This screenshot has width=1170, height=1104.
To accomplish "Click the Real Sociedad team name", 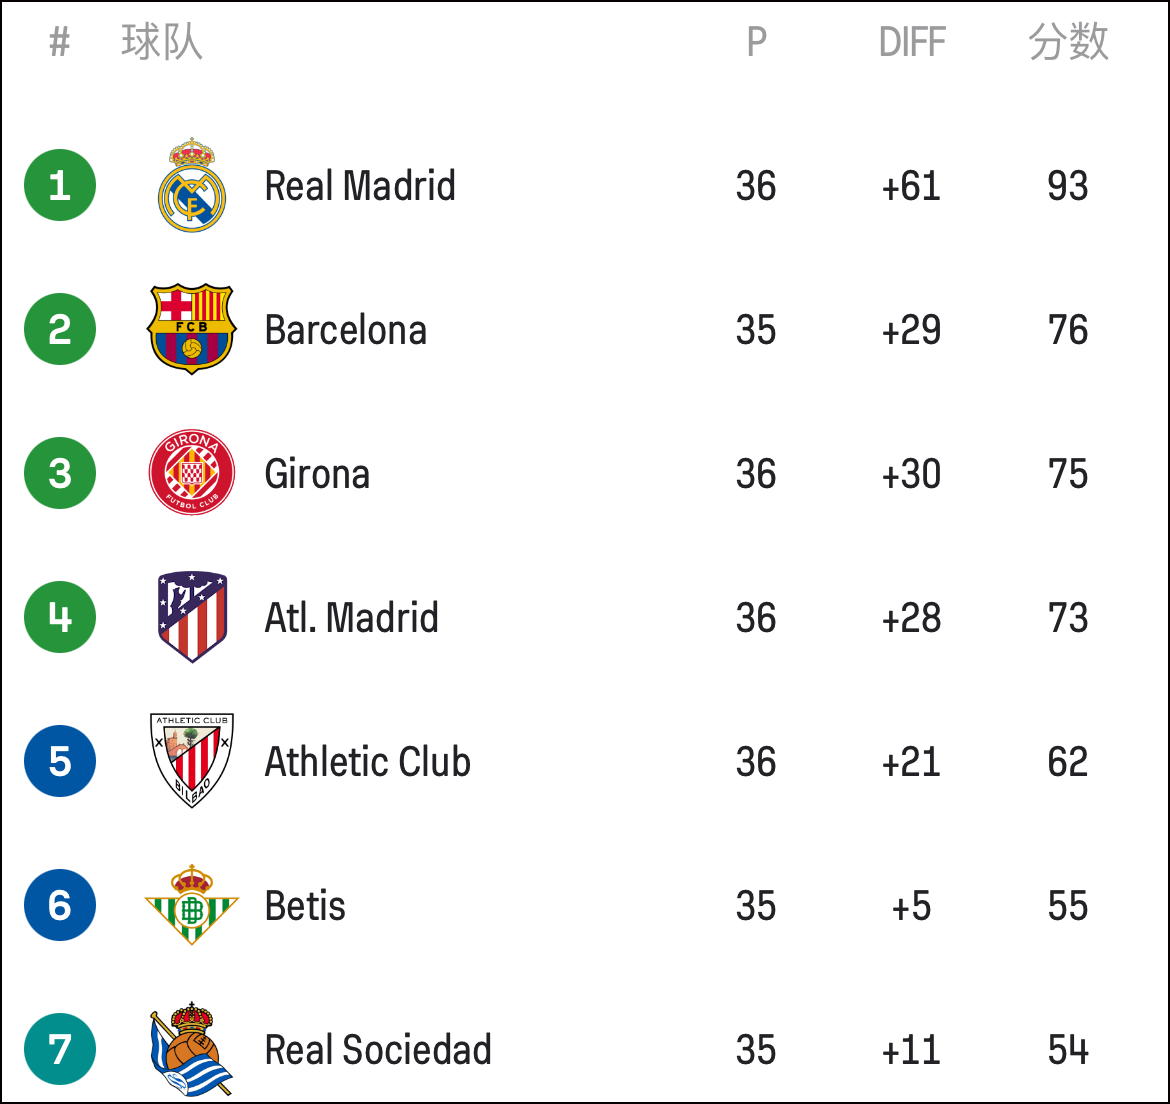I will click(x=378, y=1050).
